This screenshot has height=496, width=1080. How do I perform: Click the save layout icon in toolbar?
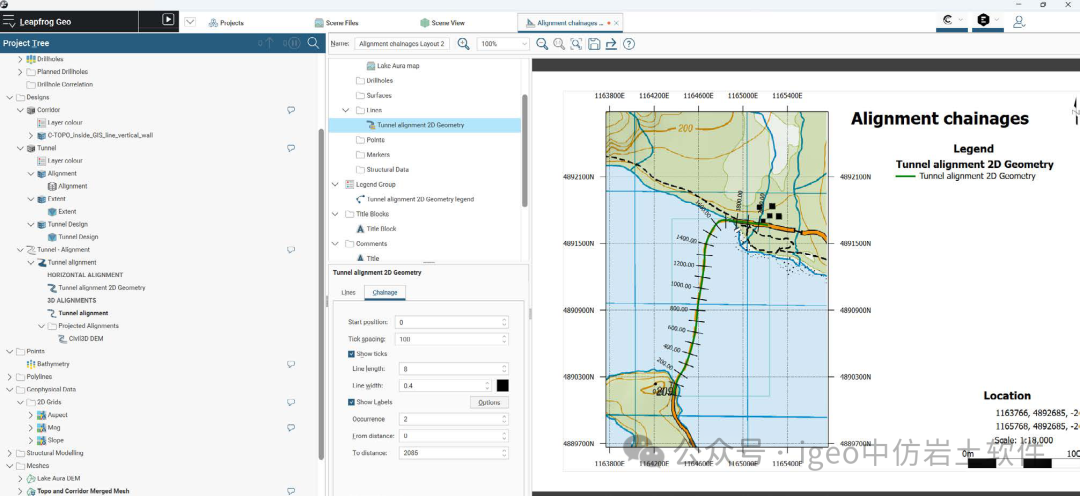(594, 44)
